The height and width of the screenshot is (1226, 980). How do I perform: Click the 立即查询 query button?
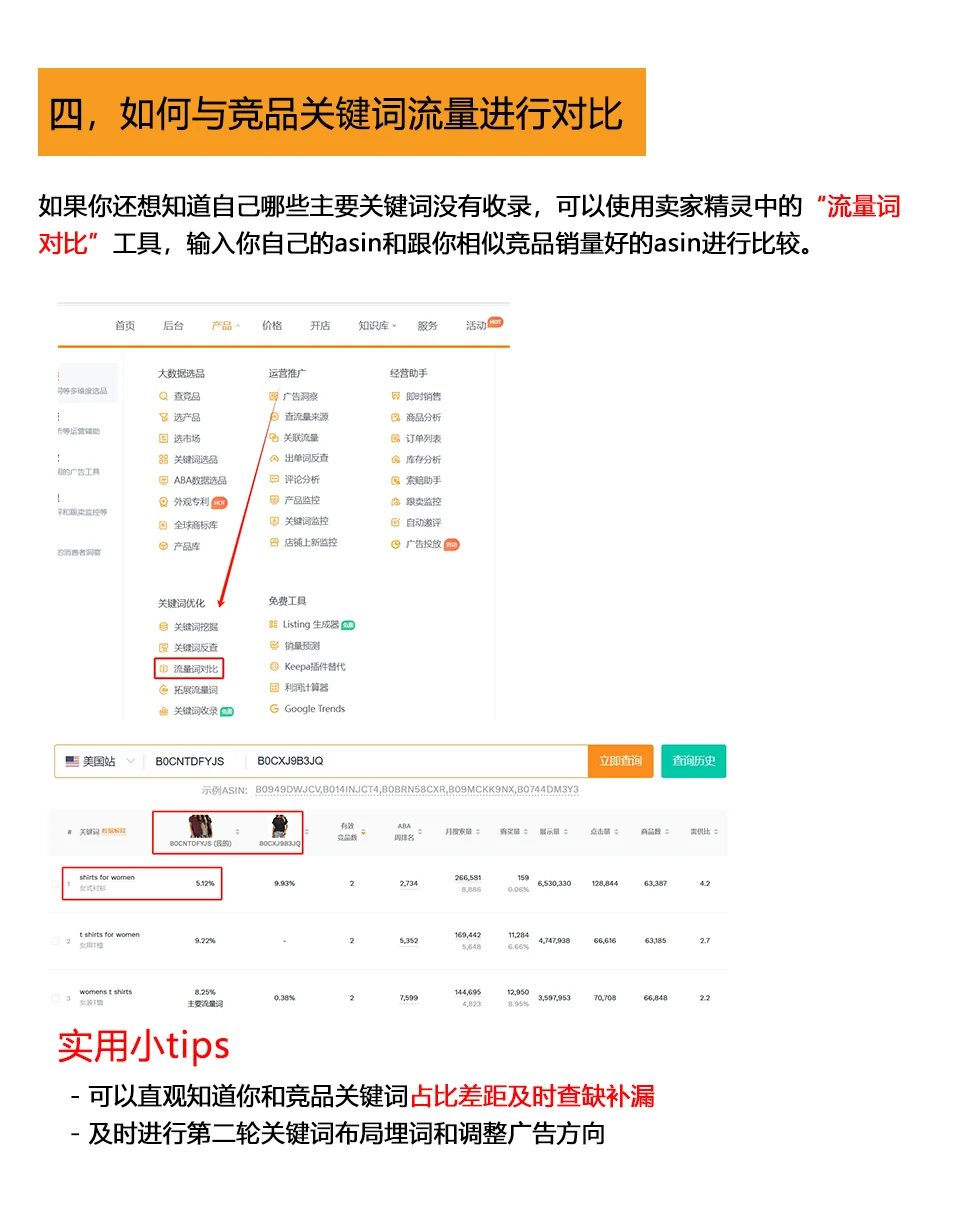point(620,761)
